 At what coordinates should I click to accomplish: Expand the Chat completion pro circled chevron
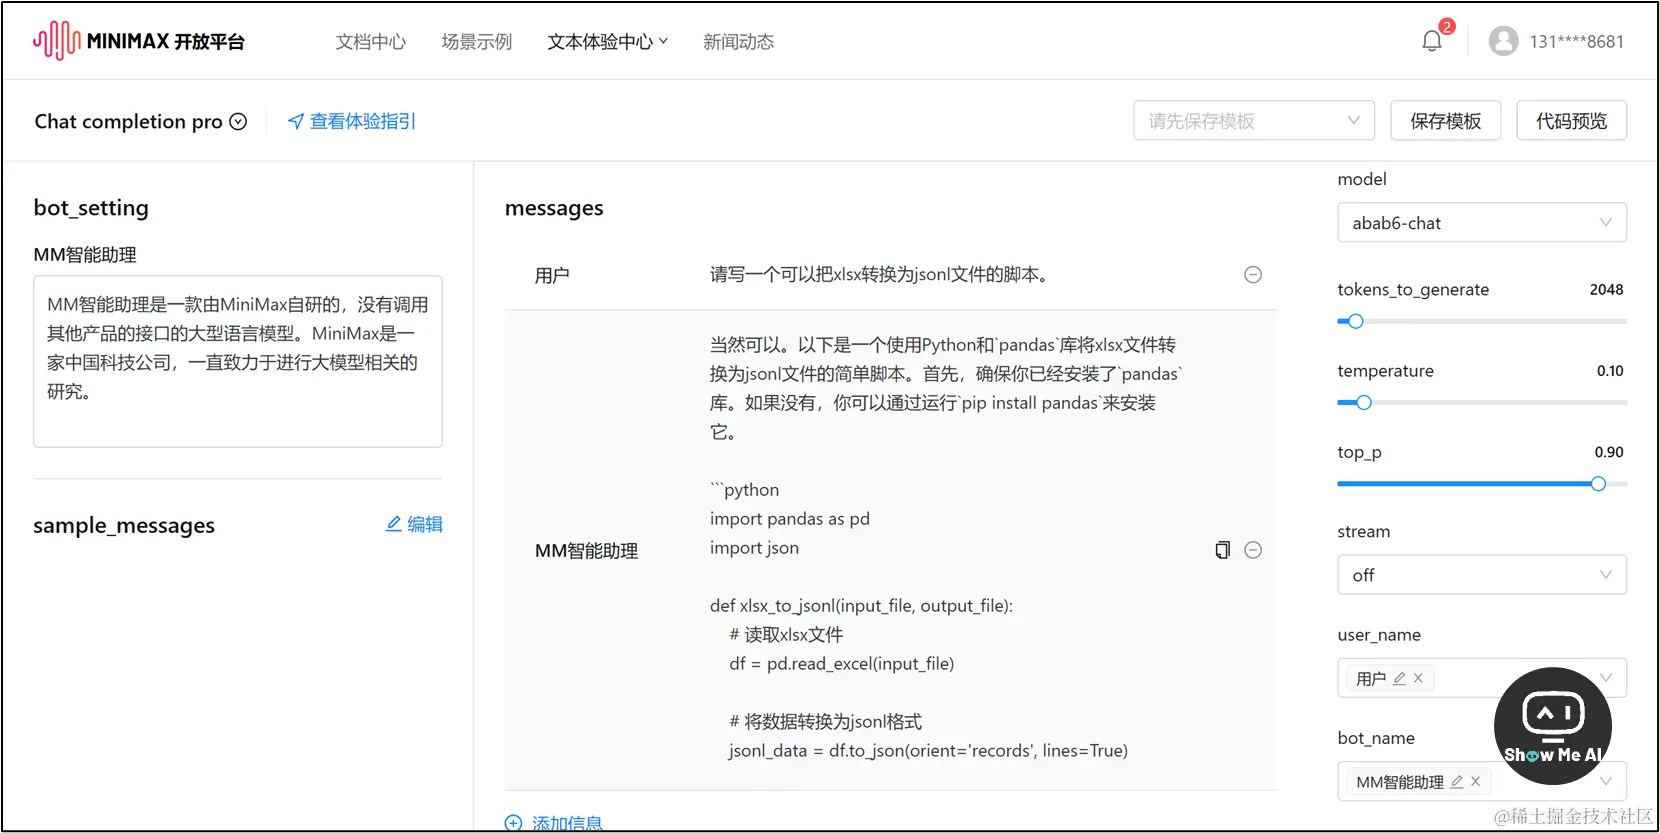point(238,121)
